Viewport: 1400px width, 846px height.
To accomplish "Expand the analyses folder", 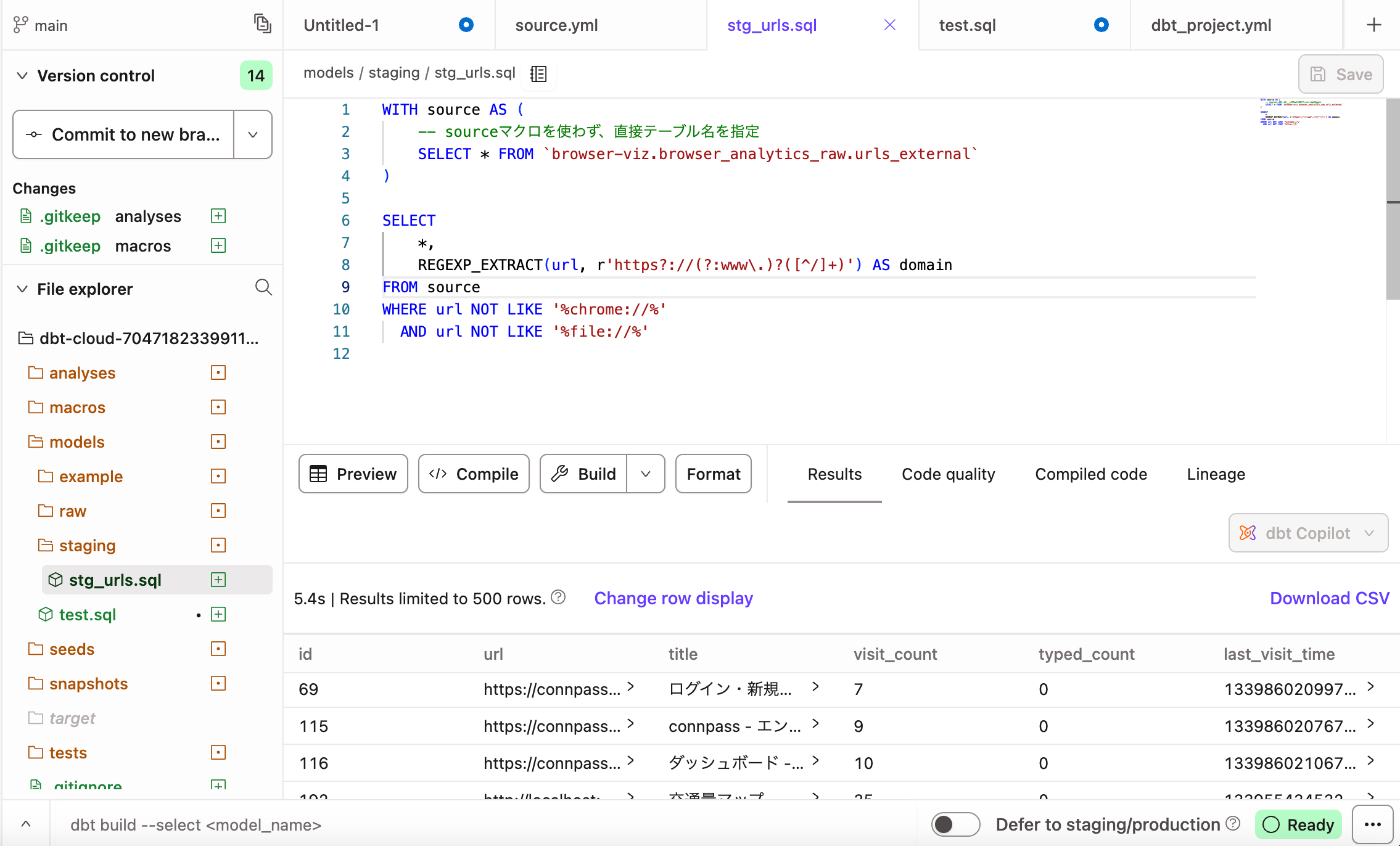I will (x=72, y=373).
